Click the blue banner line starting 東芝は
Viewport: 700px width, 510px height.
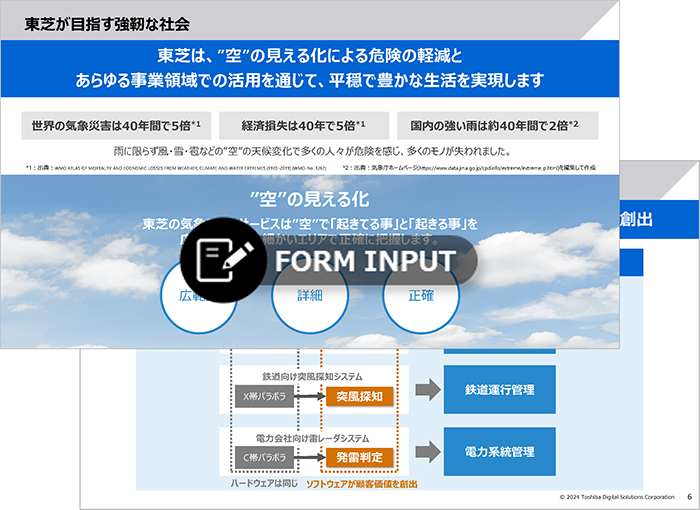click(x=310, y=56)
